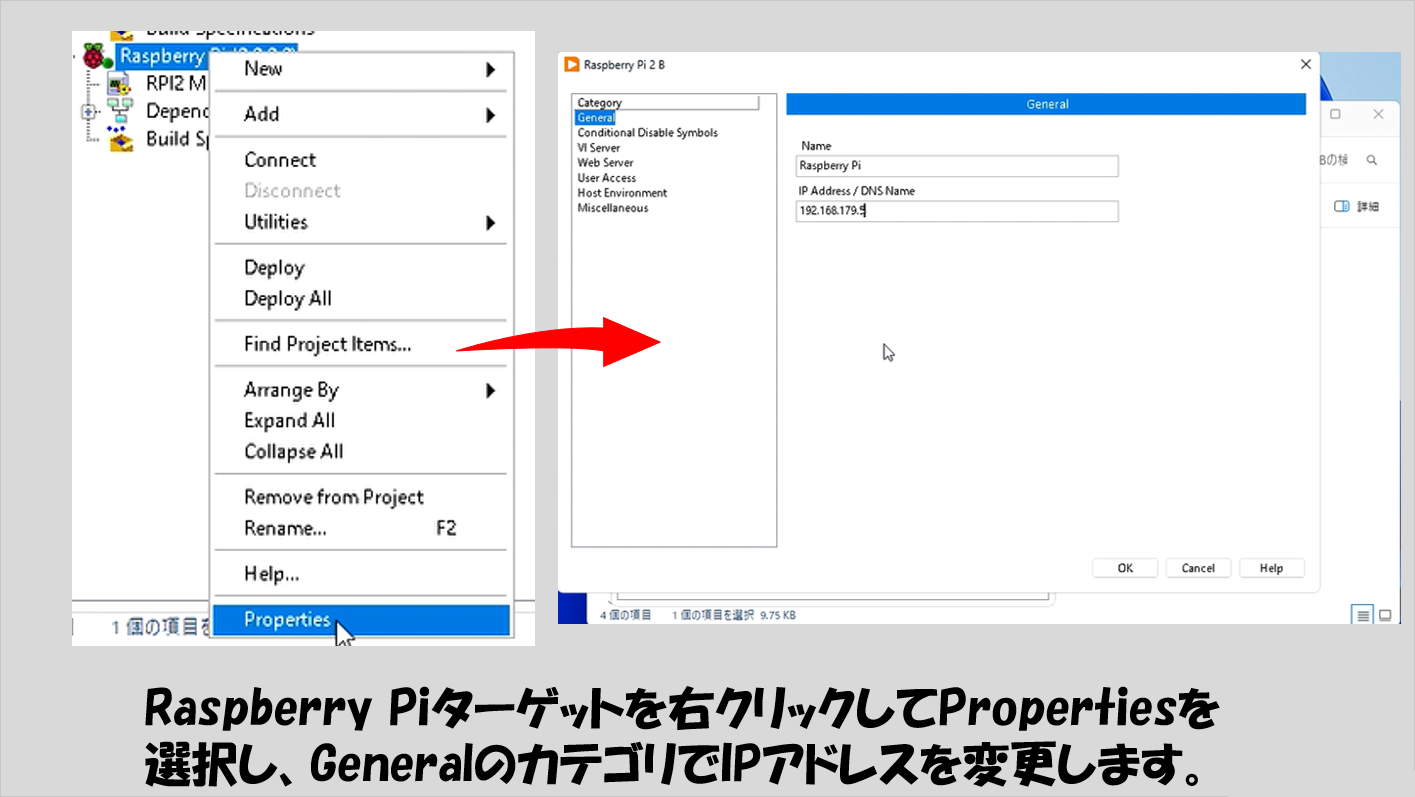Open the New submenu arrow
The width and height of the screenshot is (1415, 797).
tap(491, 69)
